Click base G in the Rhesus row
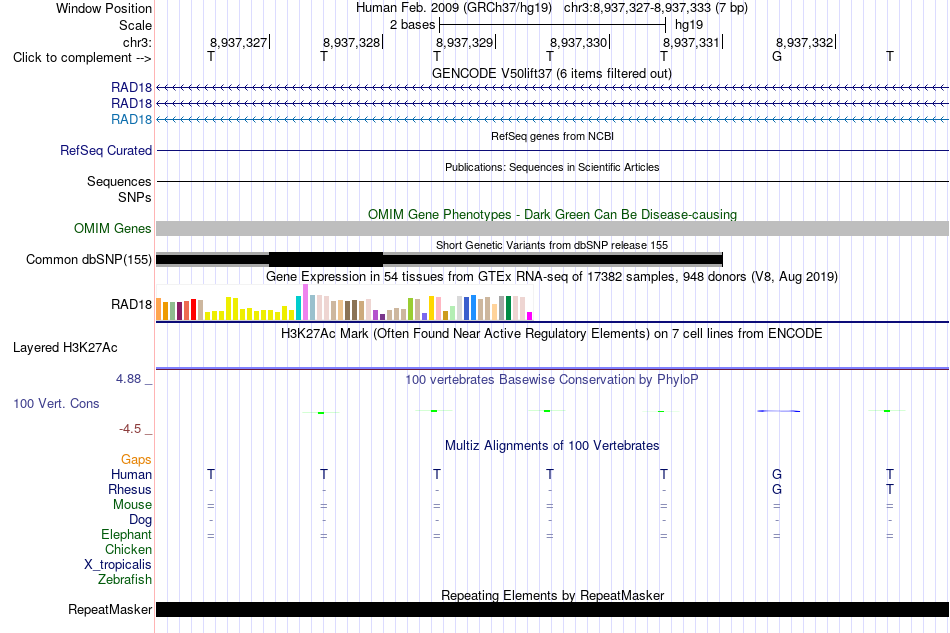 pyautogui.click(x=777, y=489)
